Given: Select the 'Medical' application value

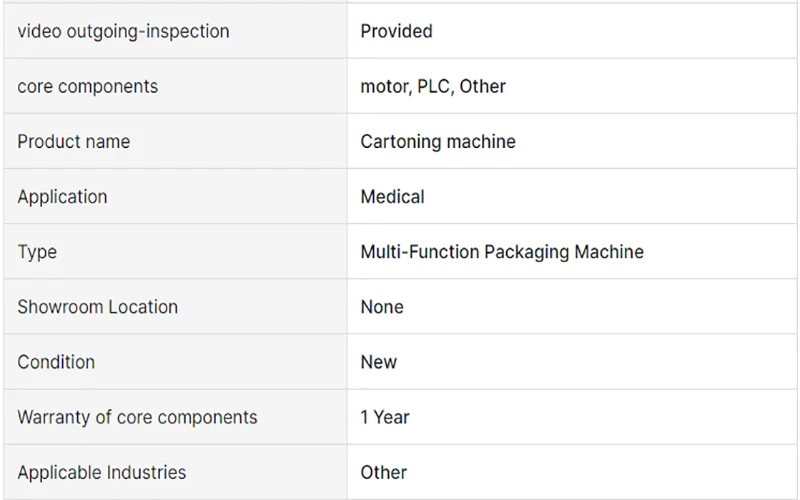Looking at the screenshot, I should pyautogui.click(x=392, y=197).
